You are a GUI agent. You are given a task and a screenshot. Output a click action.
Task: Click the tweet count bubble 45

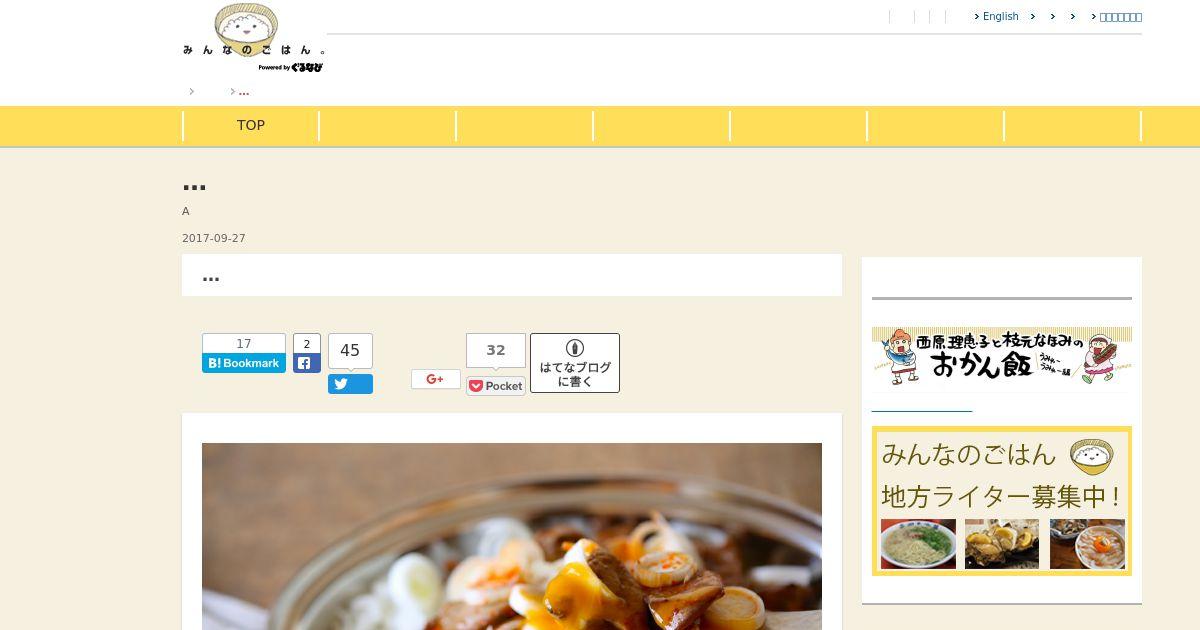tap(350, 351)
